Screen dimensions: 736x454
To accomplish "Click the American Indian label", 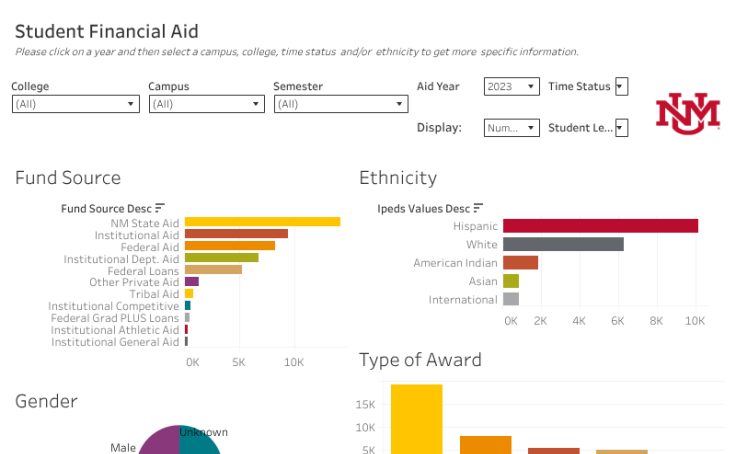I will [x=455, y=263].
